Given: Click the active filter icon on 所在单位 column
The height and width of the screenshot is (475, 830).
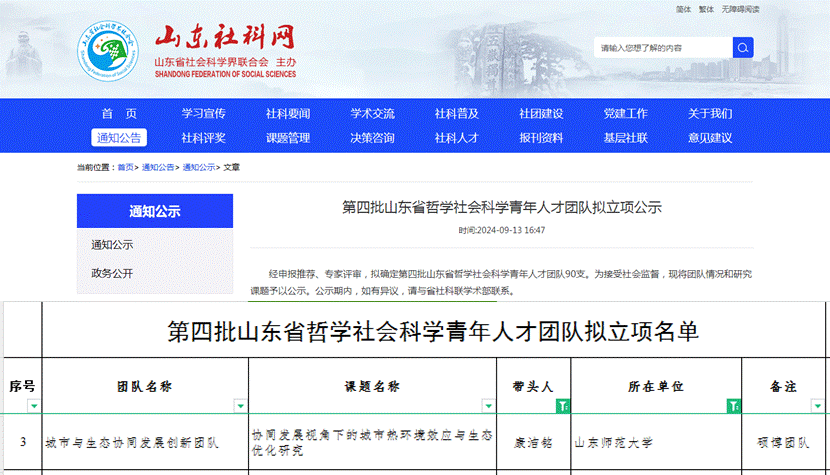Looking at the screenshot, I should coord(733,405).
